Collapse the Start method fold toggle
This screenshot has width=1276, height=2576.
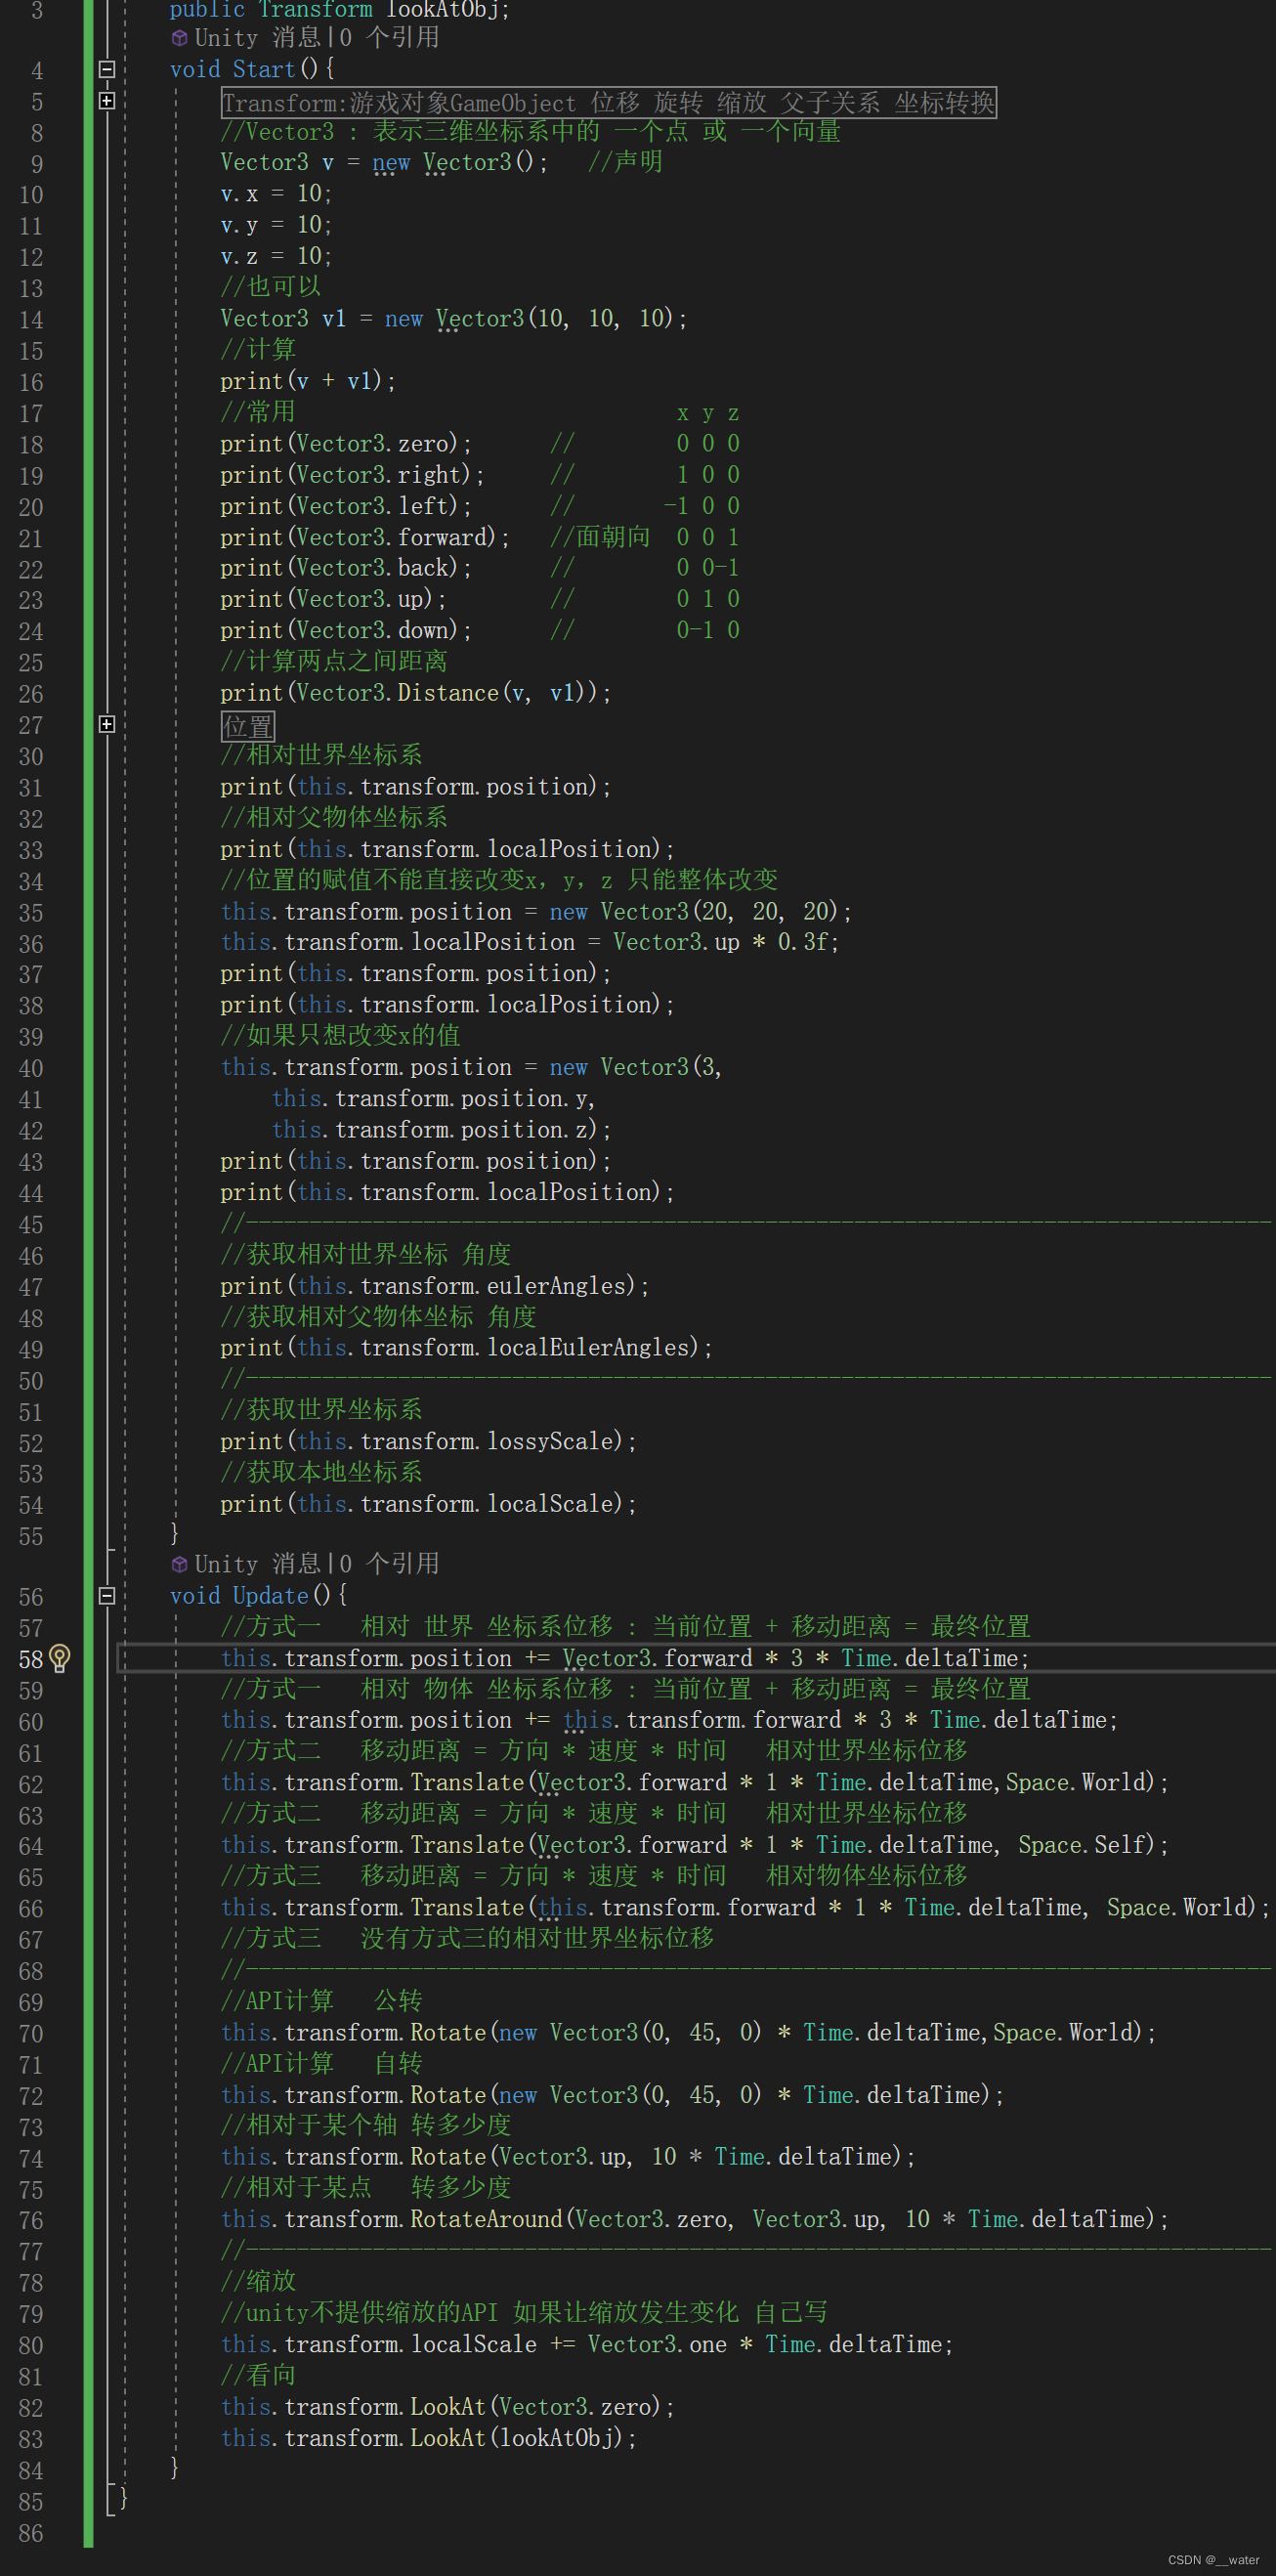coord(107,70)
